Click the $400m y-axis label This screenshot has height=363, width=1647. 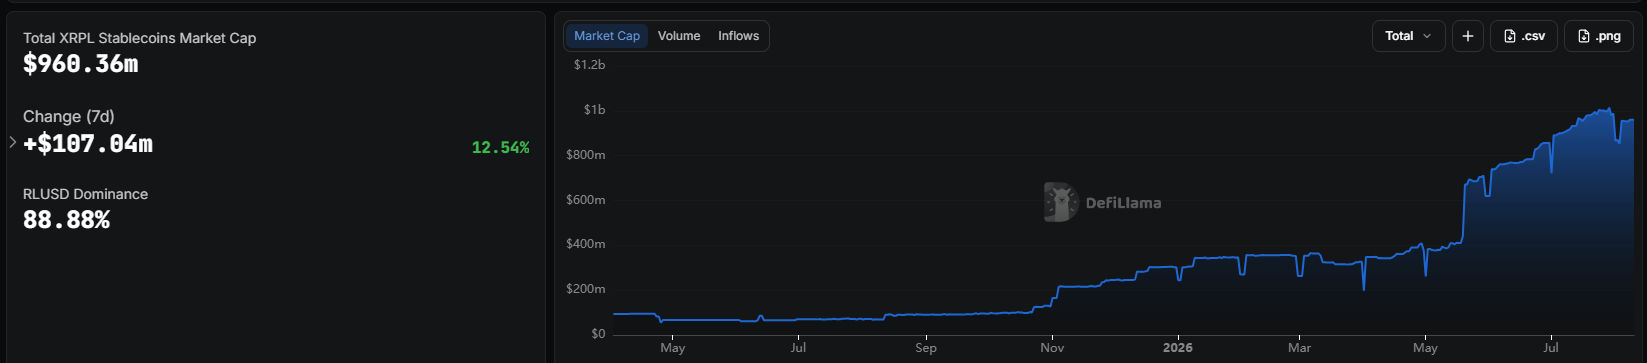[x=585, y=244]
